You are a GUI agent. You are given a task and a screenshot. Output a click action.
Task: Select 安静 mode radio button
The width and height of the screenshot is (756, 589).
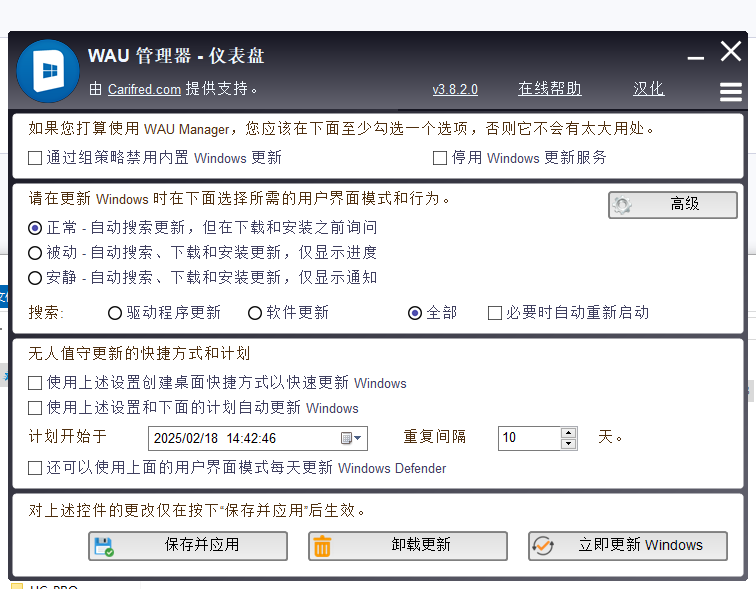(35, 278)
